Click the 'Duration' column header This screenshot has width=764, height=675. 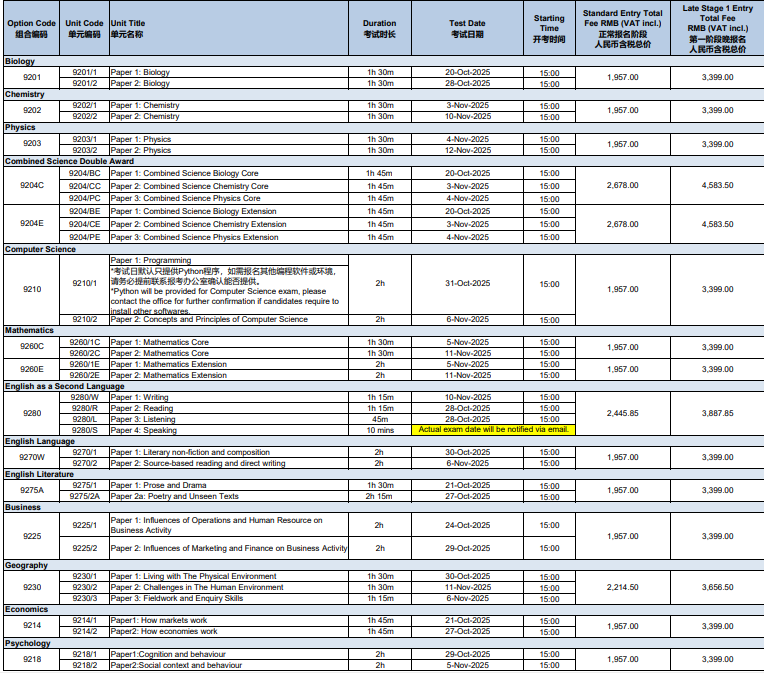point(380,28)
